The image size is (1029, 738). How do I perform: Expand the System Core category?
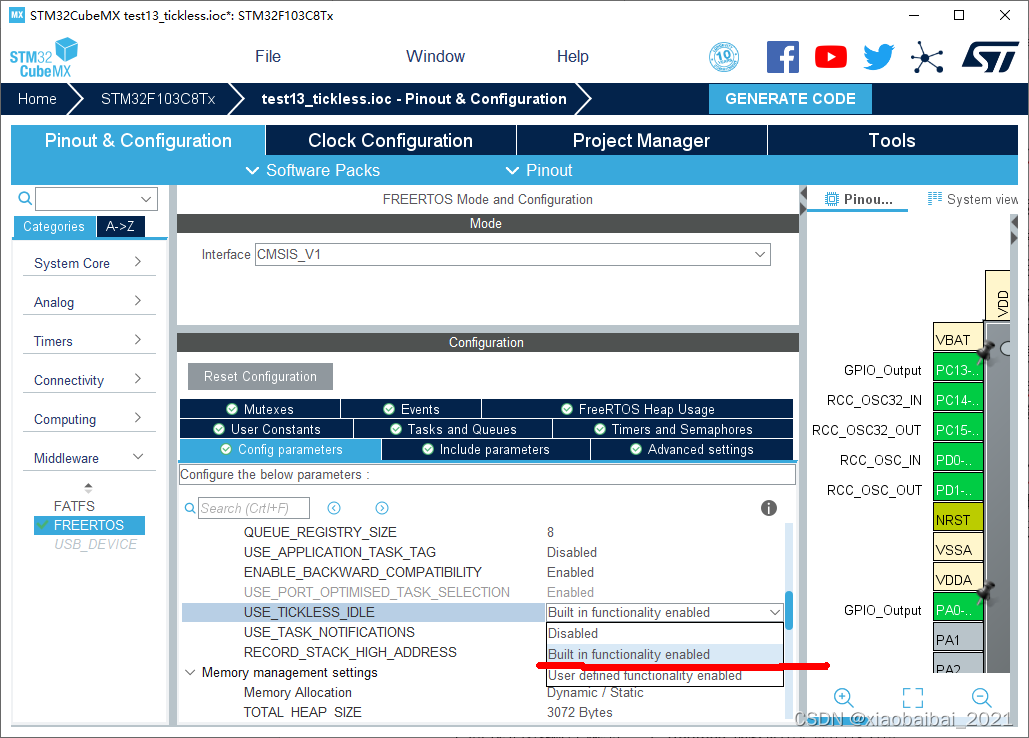coord(89,262)
